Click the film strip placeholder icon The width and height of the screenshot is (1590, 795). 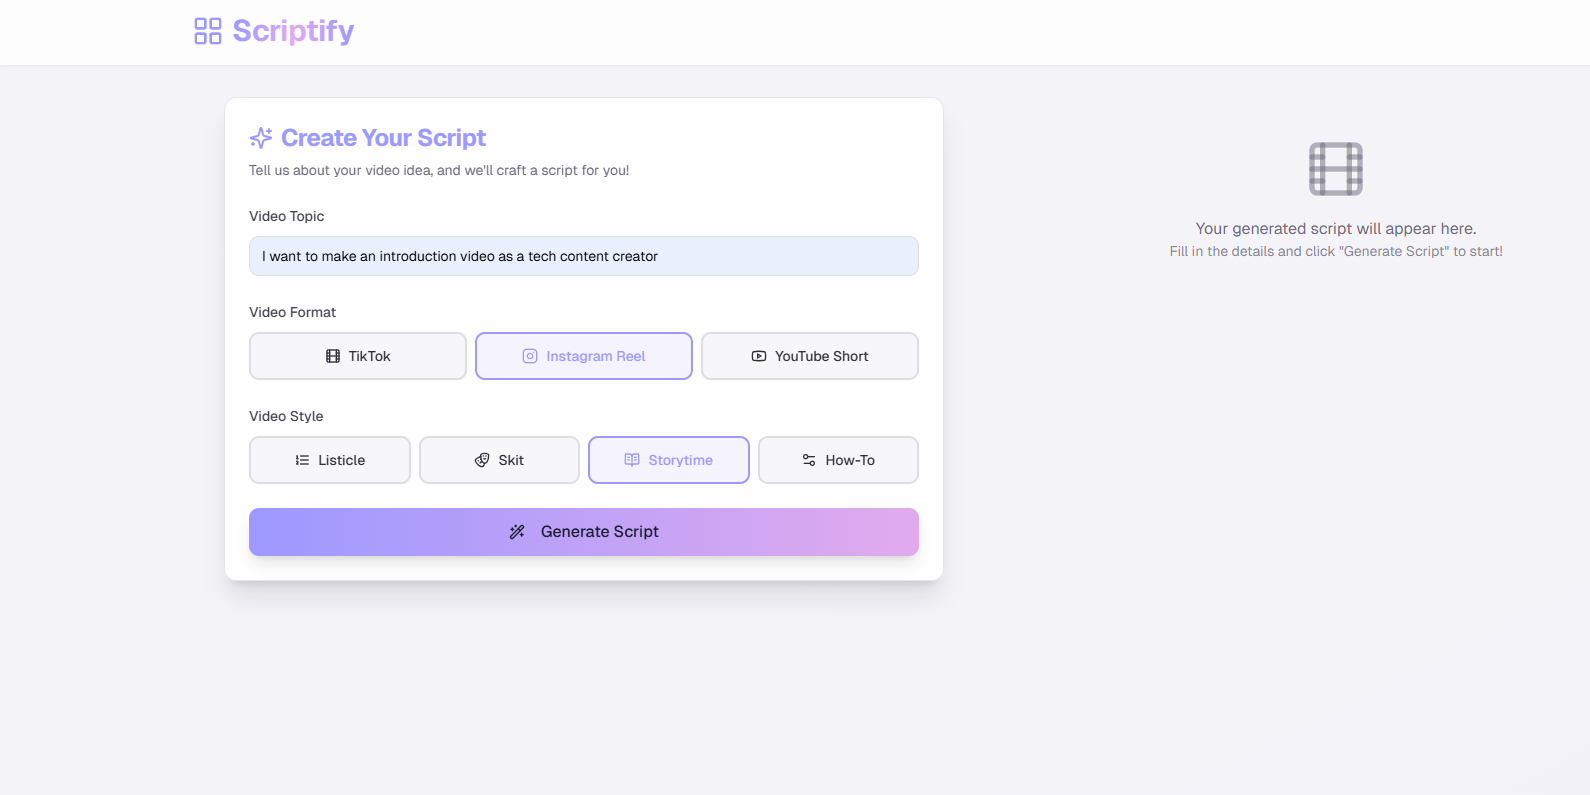click(1335, 168)
